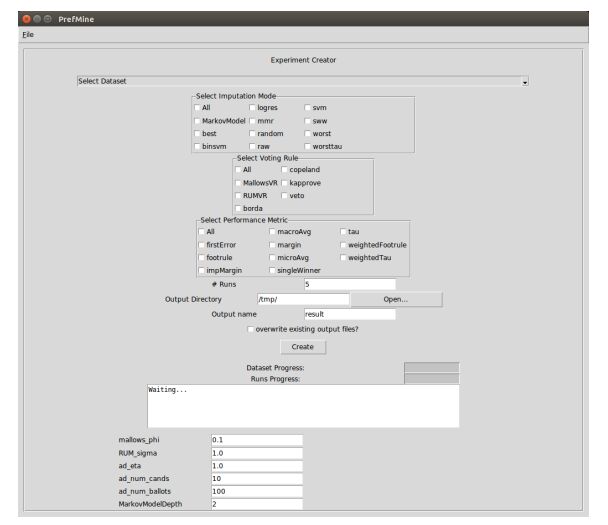Click the Dataset Progress bar
The height and width of the screenshot is (525, 608).
pyautogui.click(x=431, y=367)
